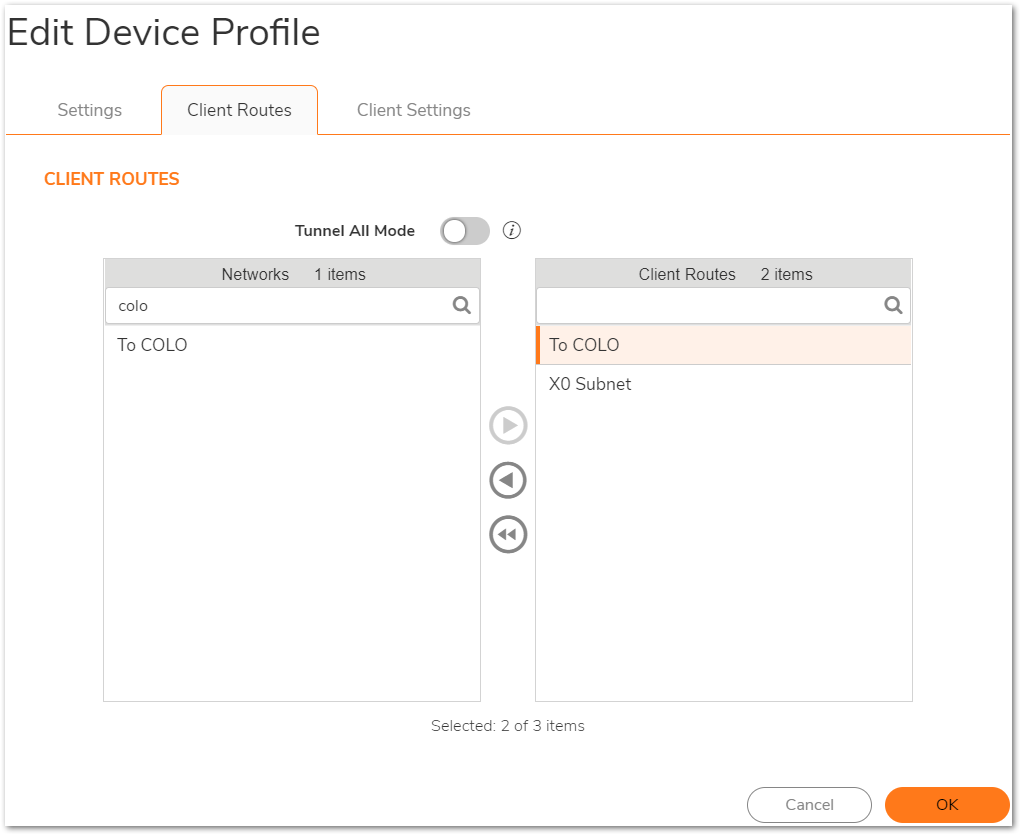Screen dimensions: 1021x835
Task: Click the Edit Device Profile title
Action: point(163,32)
